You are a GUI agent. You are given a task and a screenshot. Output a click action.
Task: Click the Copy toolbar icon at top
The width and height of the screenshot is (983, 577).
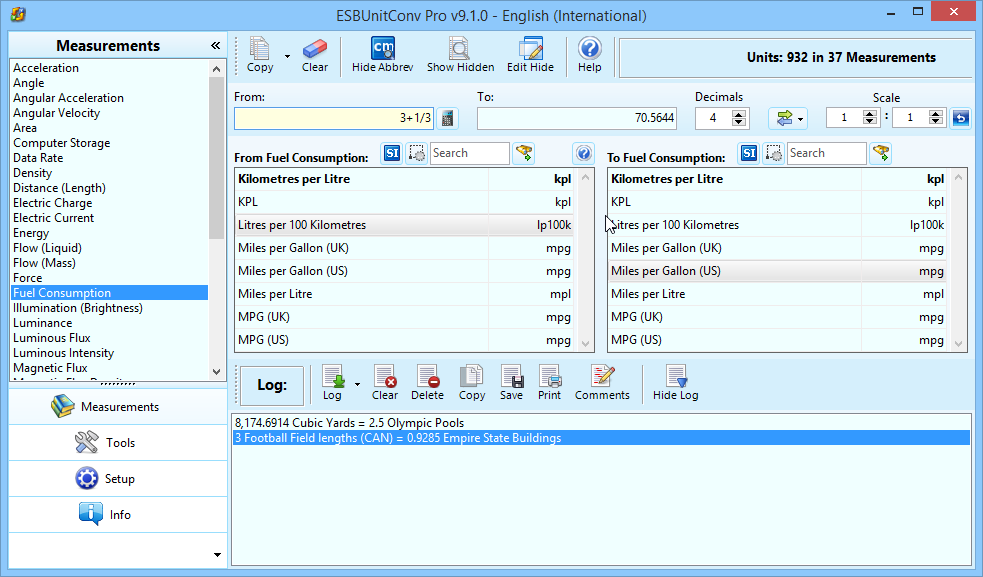click(x=260, y=55)
